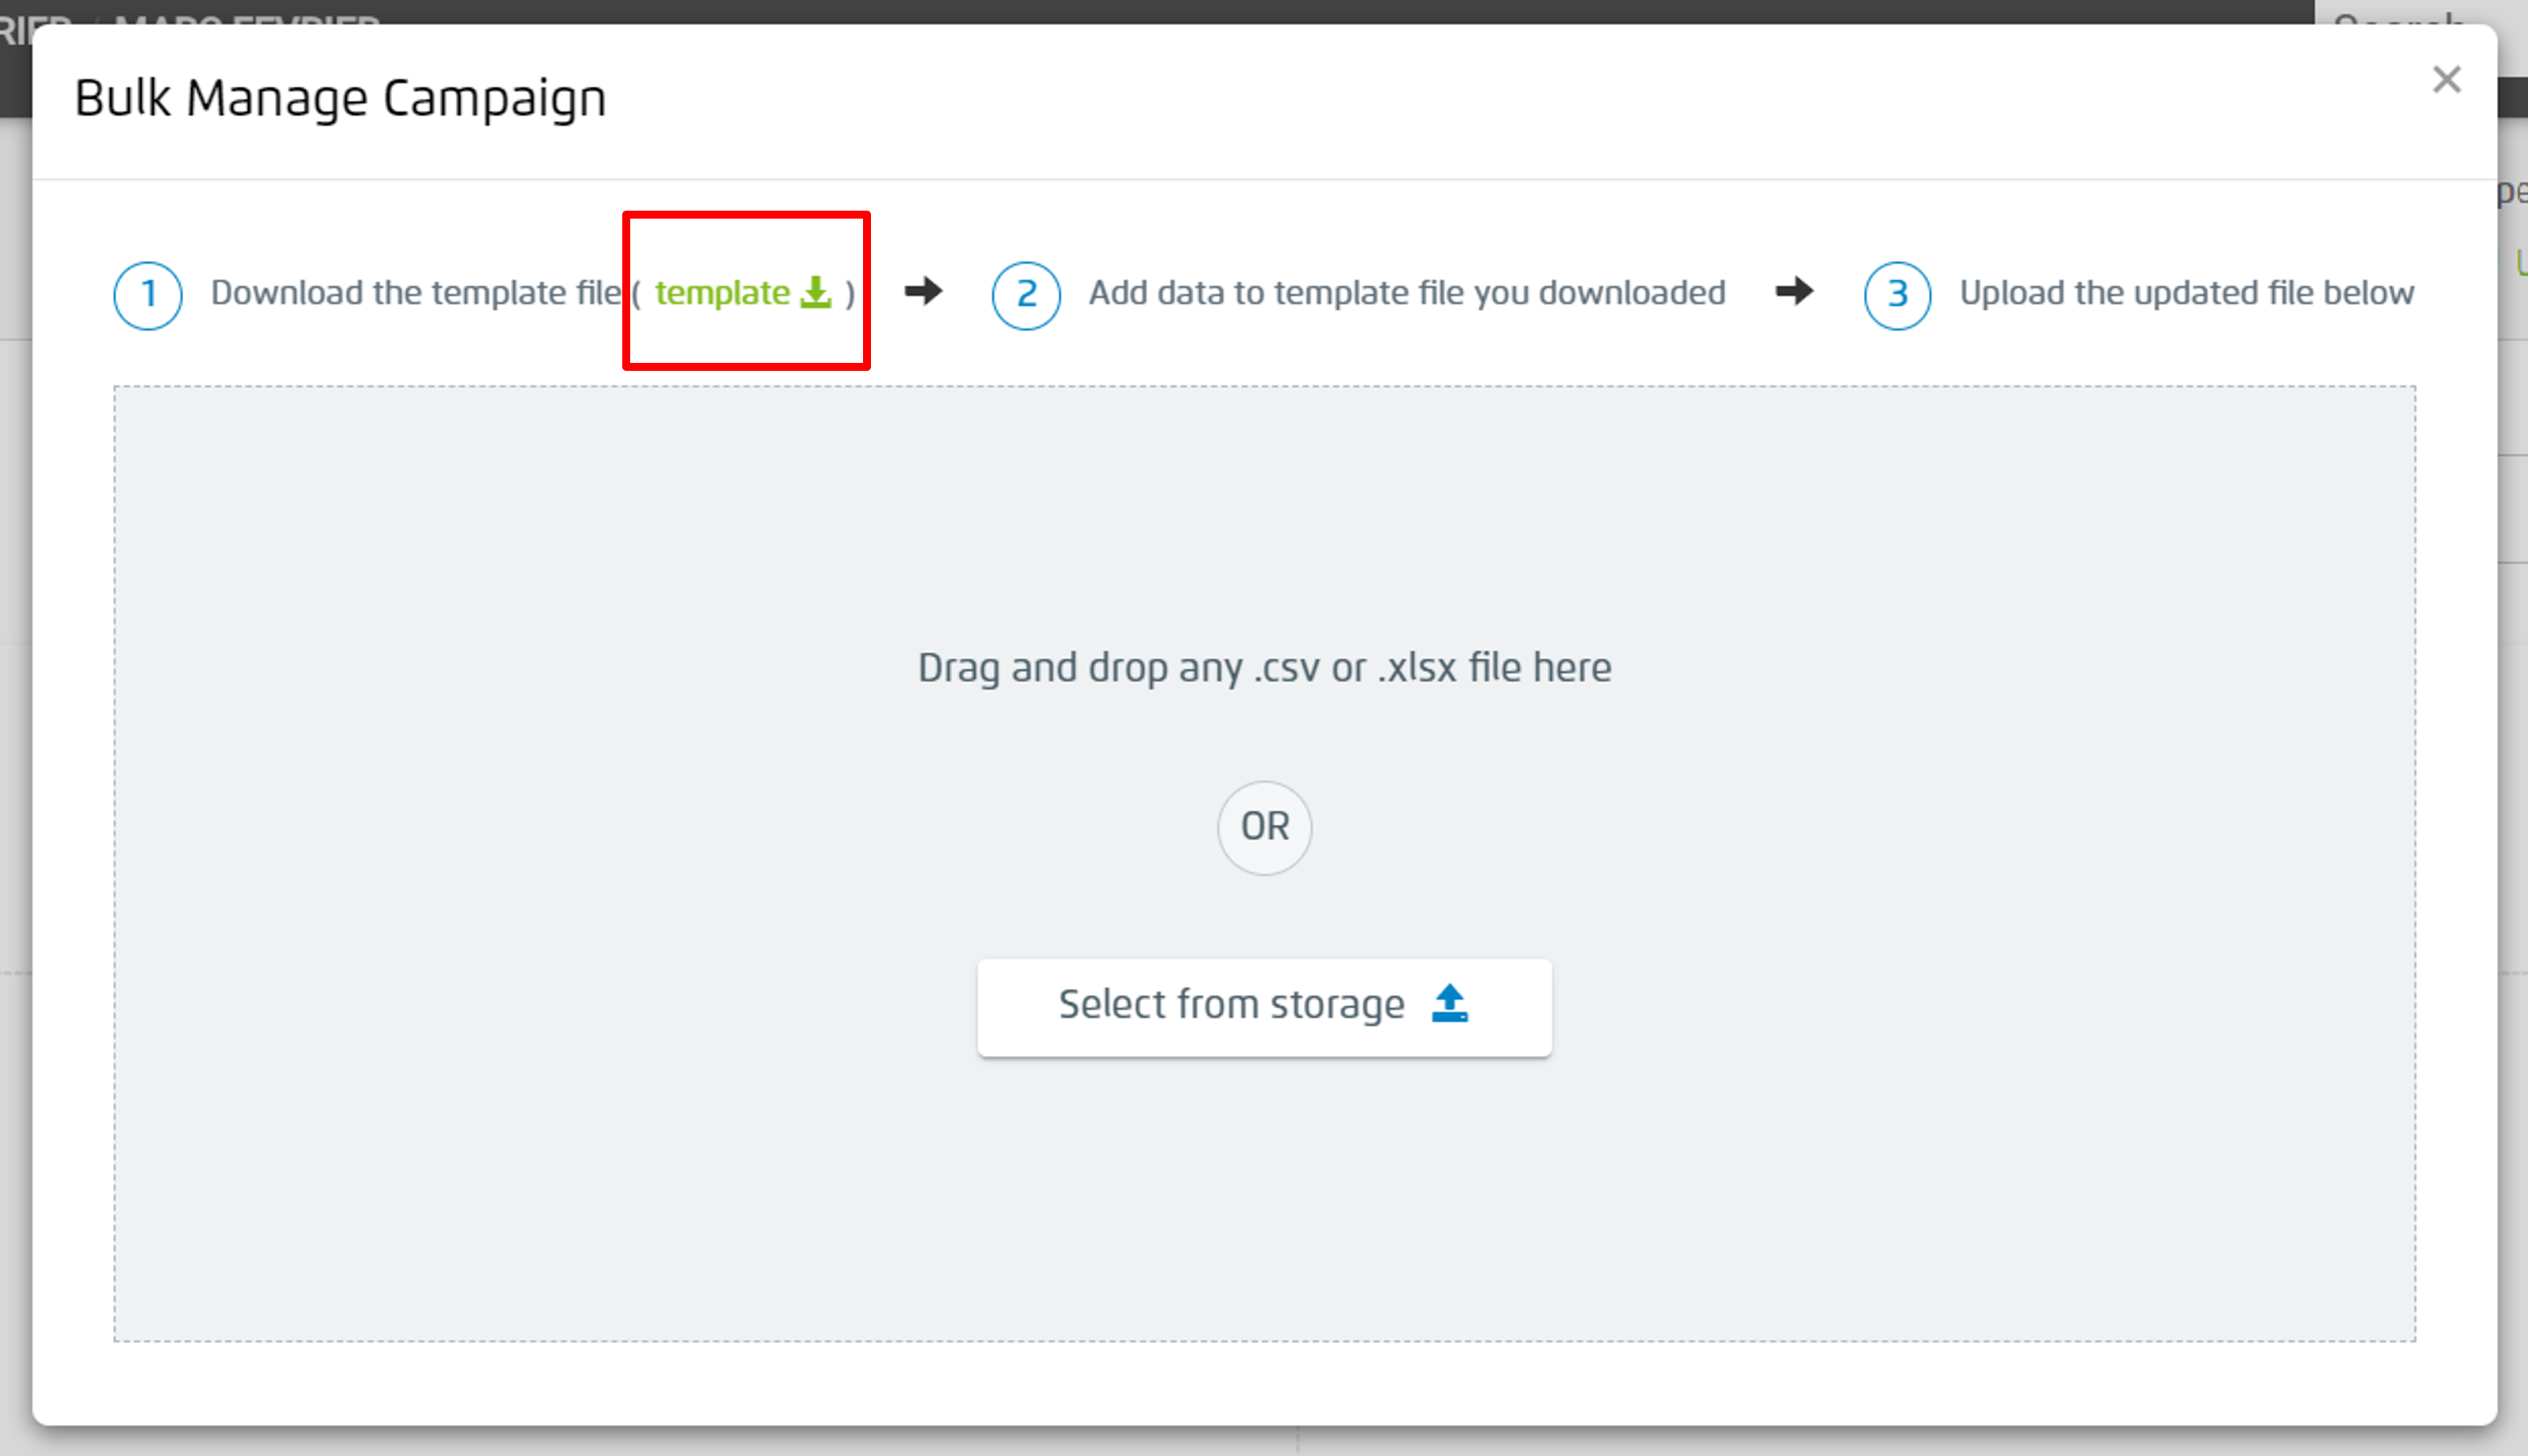Click the upload icon inside Select from storage

click(1449, 1004)
